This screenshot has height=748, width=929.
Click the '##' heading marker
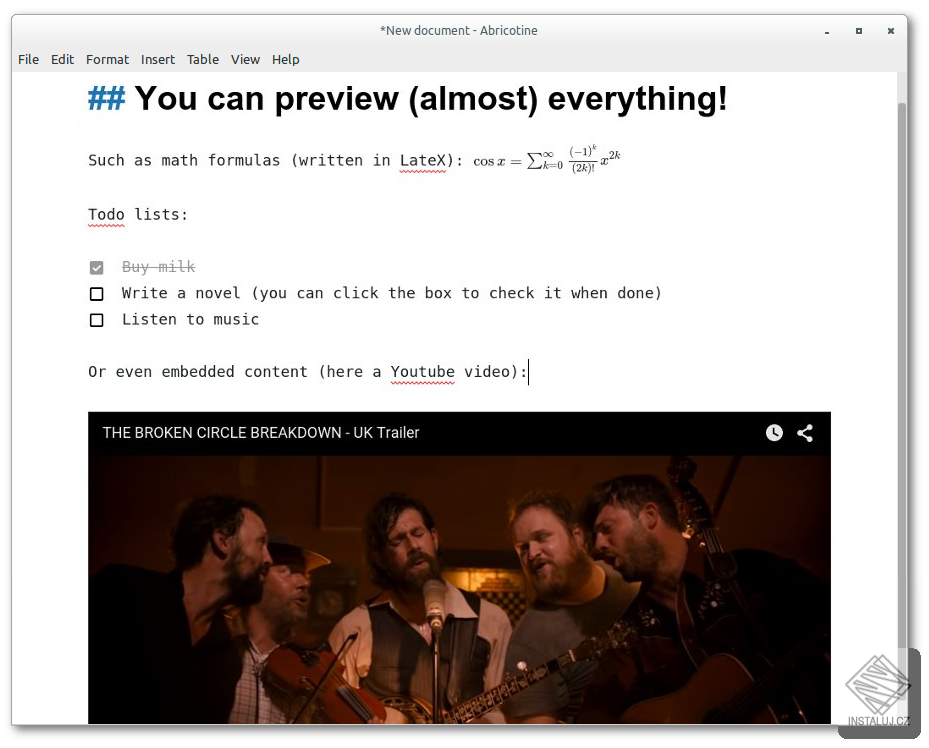pyautogui.click(x=107, y=98)
